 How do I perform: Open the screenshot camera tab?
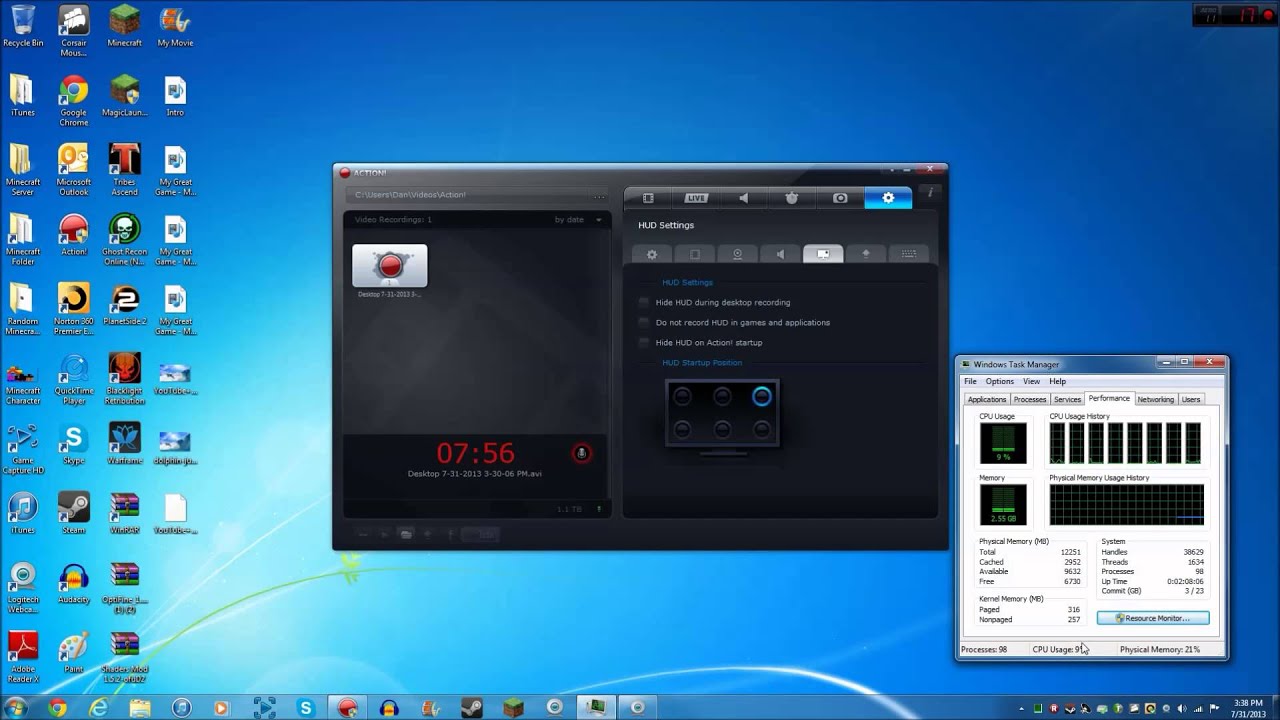tap(840, 198)
